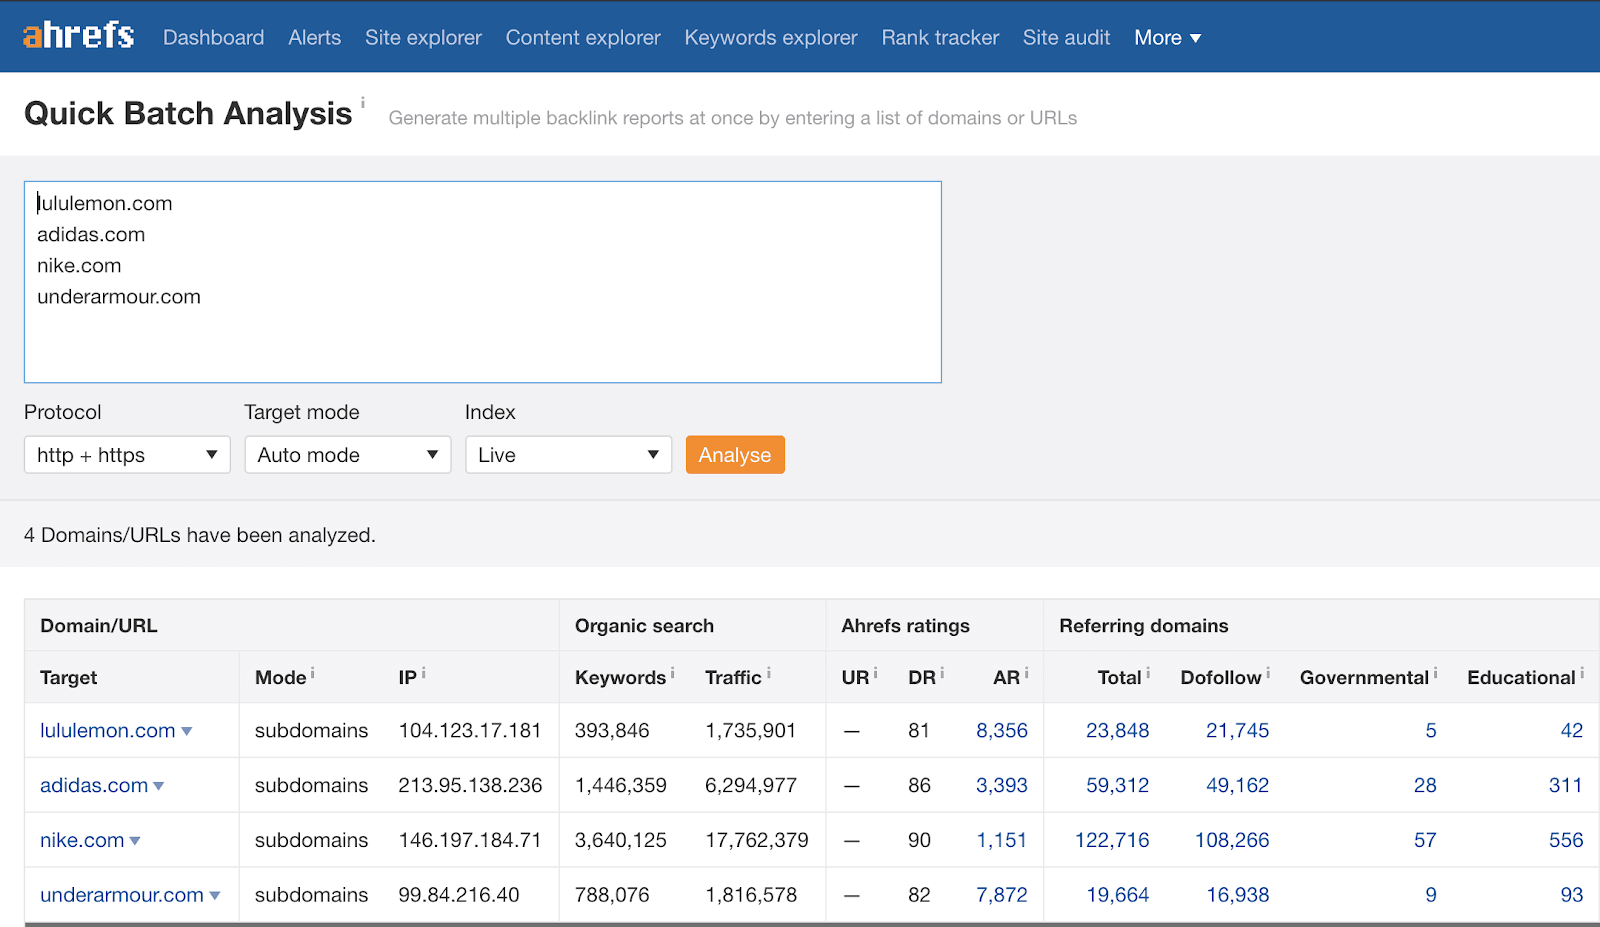
Task: Expand the arrow next to lululemon.com
Action: tap(186, 732)
